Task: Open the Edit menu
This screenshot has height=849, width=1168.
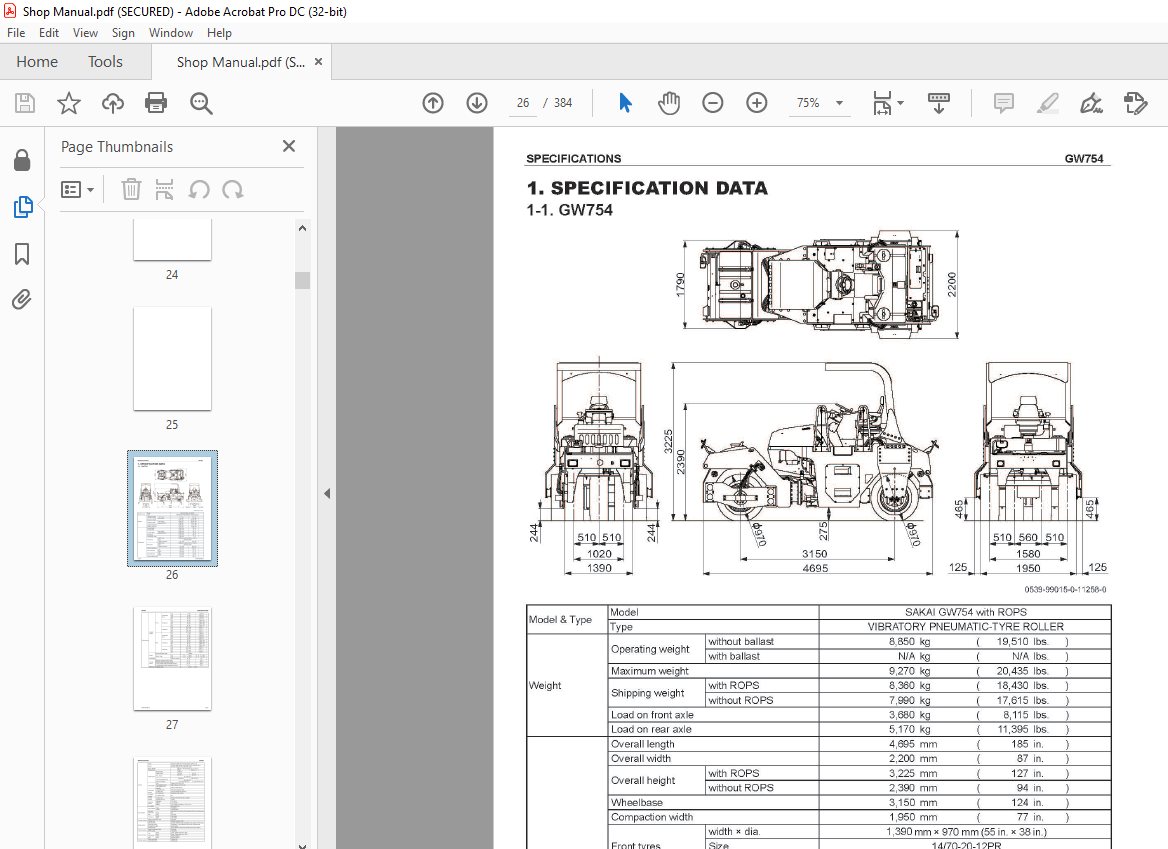Action: 48,33
